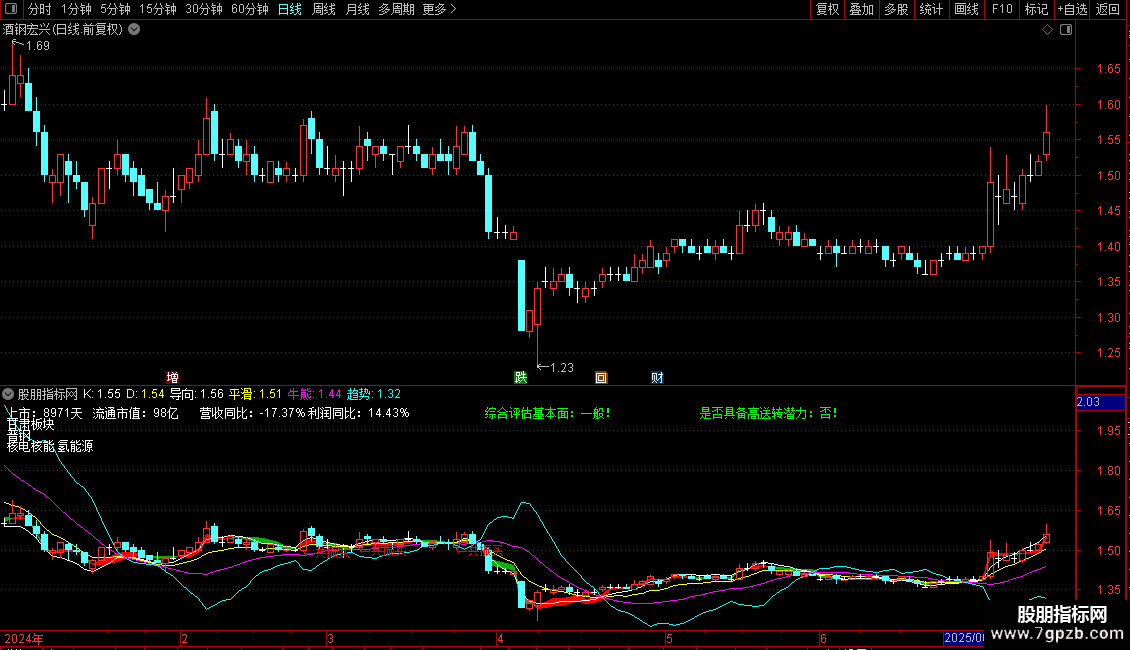
Task: Click the blue 财 event marker
Action: click(x=657, y=377)
